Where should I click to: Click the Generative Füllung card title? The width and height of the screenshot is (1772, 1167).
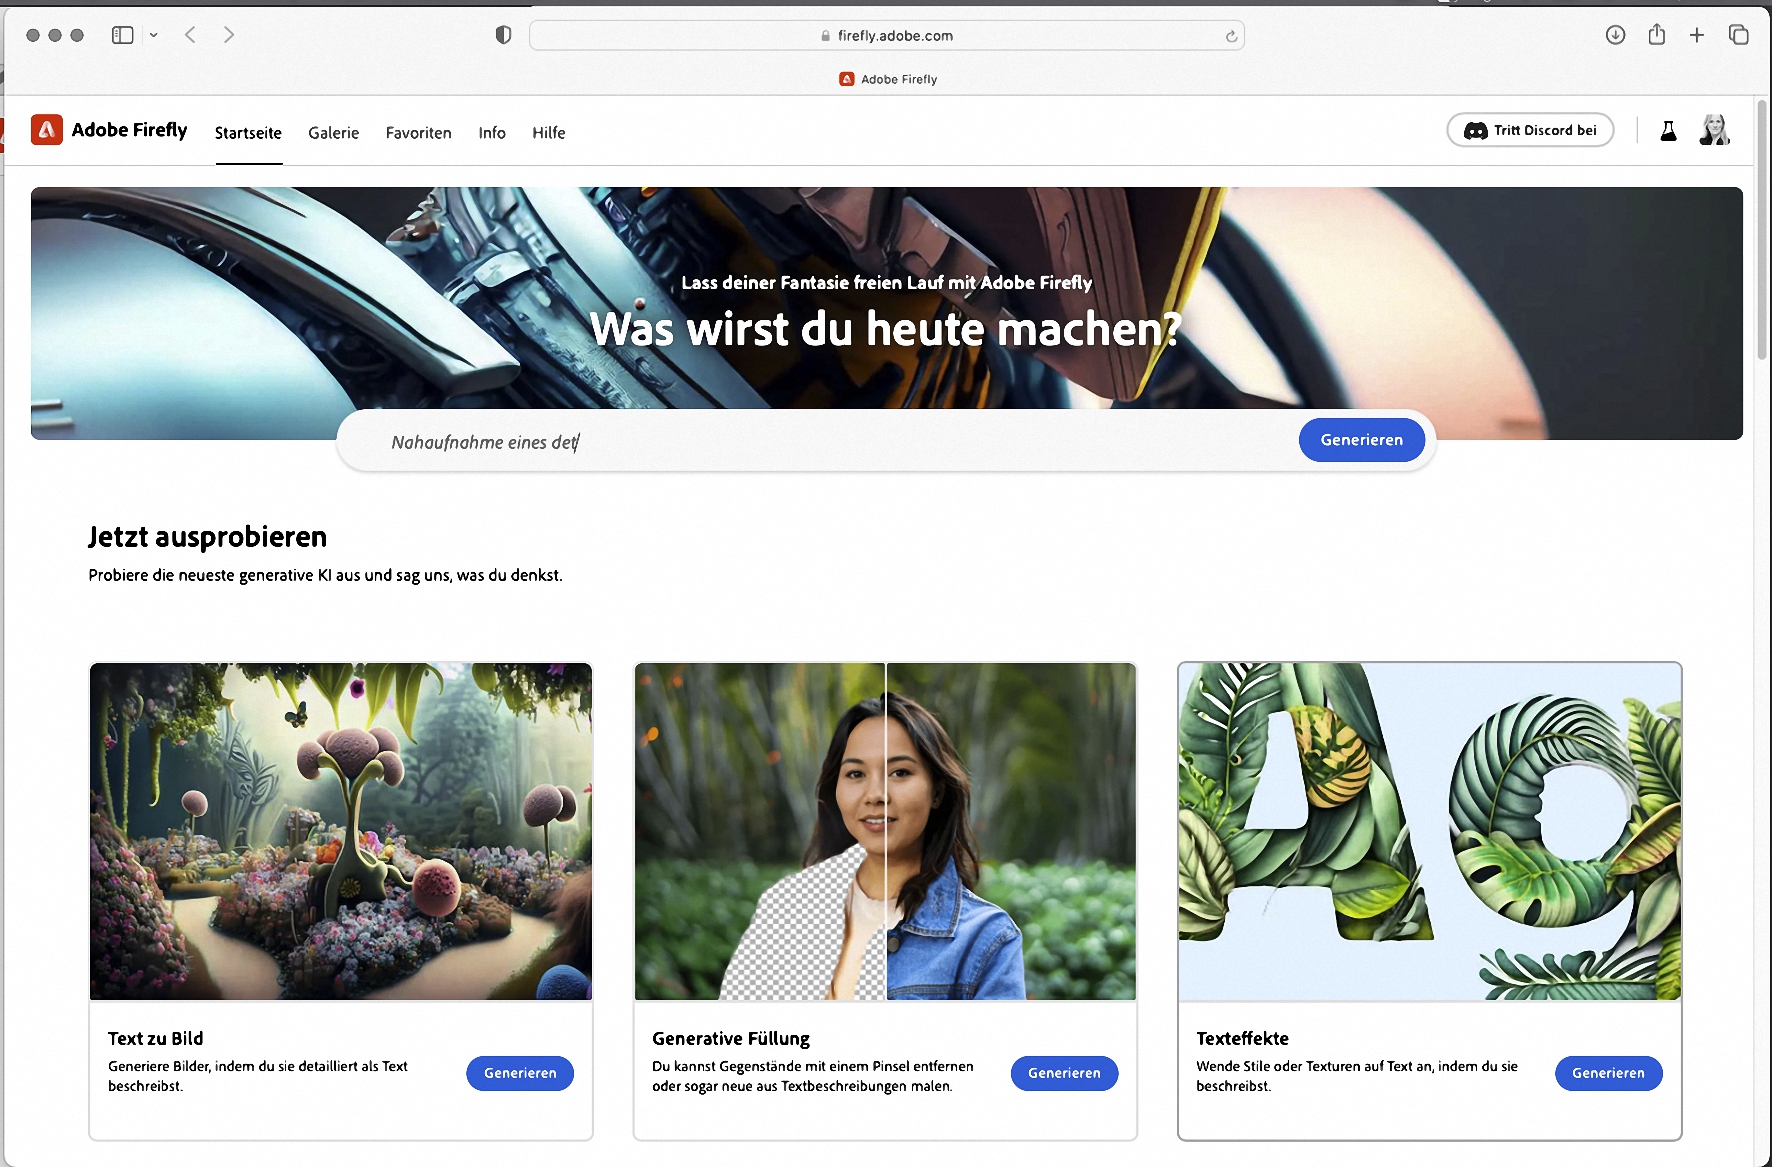[731, 1038]
